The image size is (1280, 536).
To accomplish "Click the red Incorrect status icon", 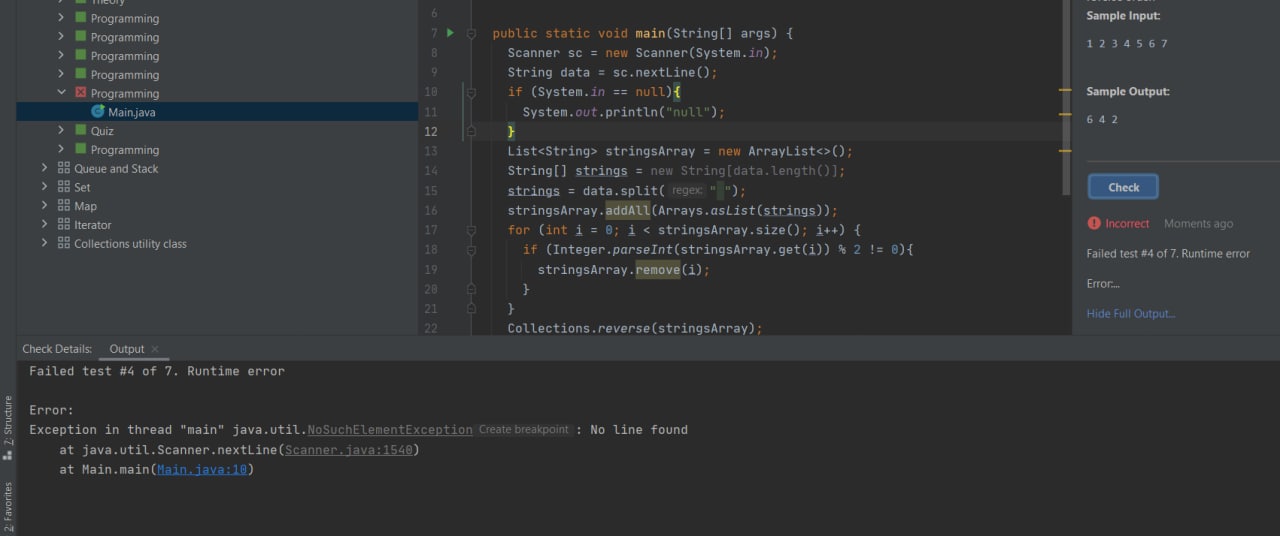I will point(1094,223).
